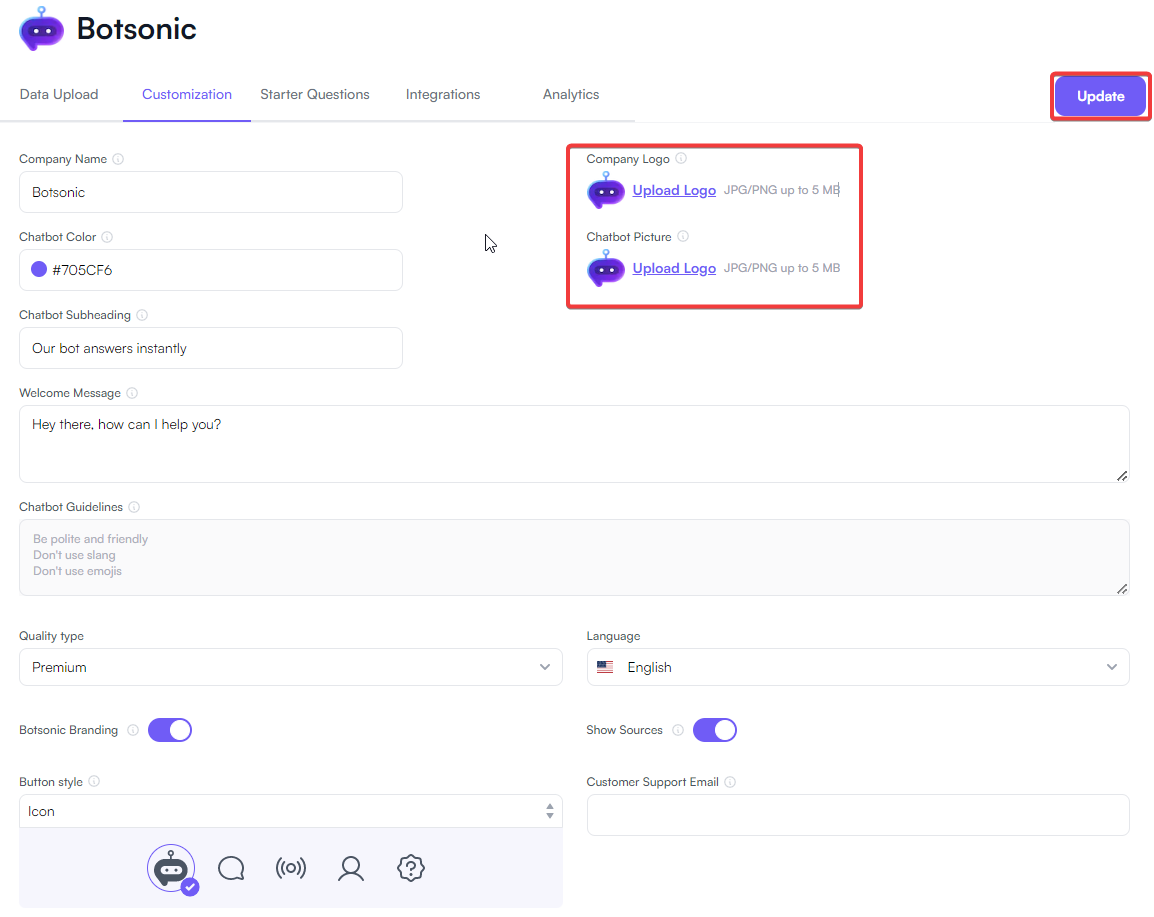Viewport: 1154px width, 917px height.
Task: Click the Botsonic logo icon in header
Action: 41,29
